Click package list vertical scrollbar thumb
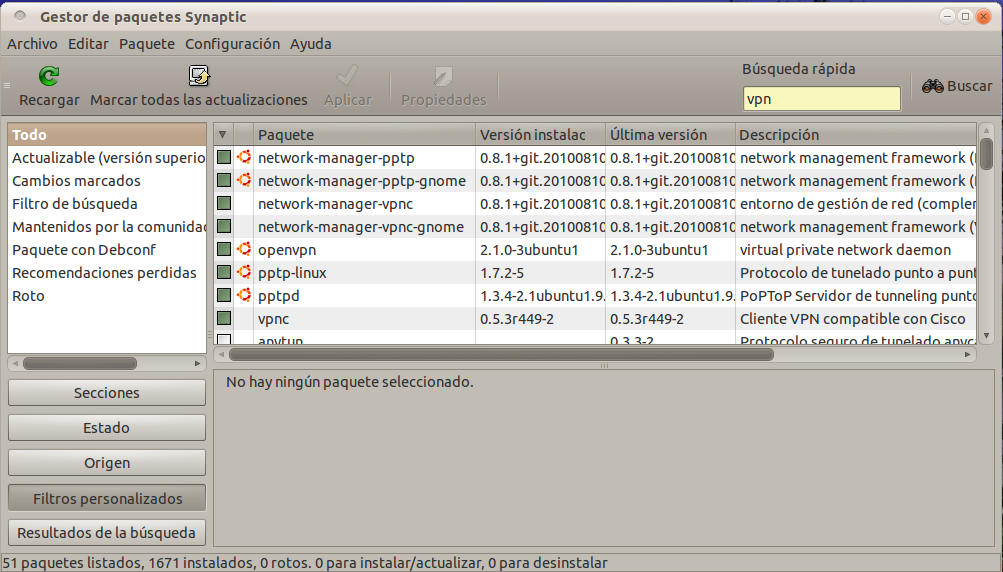The width and height of the screenshot is (1003, 572). point(986,154)
